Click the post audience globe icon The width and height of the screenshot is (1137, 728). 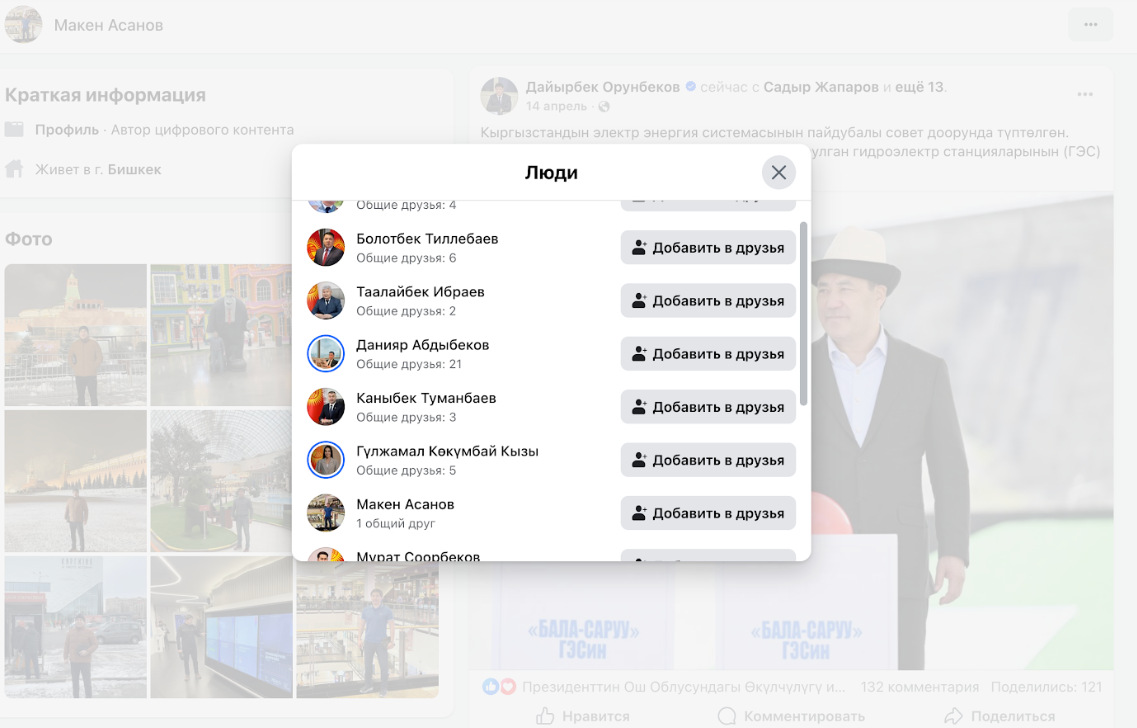604,107
